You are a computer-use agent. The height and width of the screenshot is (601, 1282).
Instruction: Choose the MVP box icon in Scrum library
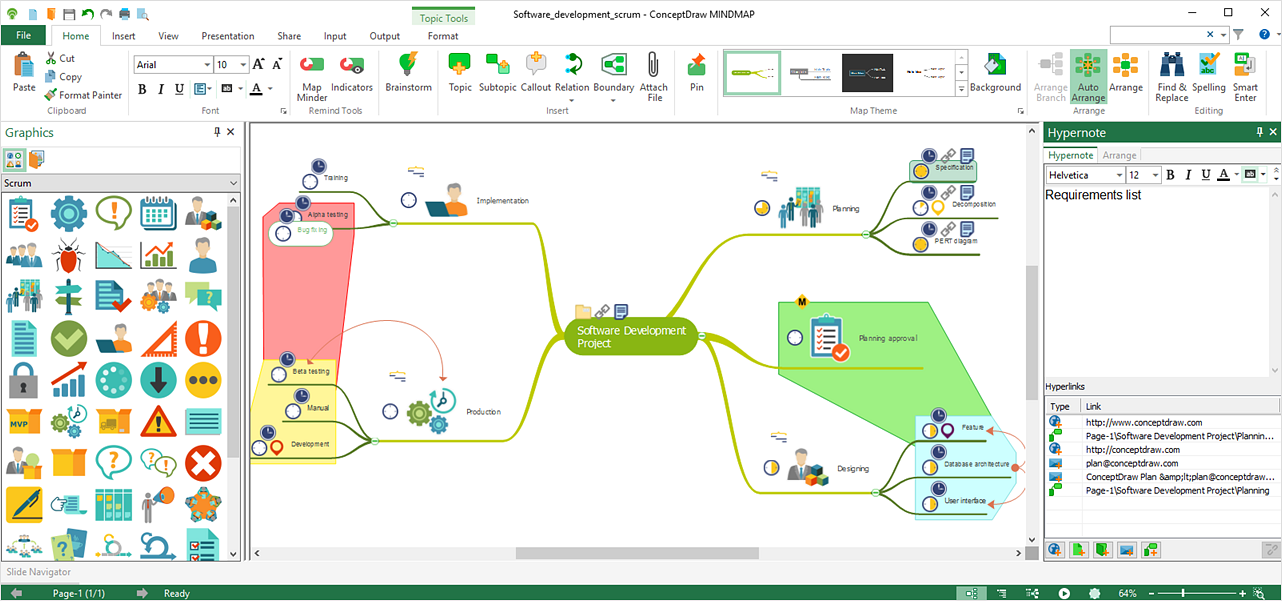24,422
